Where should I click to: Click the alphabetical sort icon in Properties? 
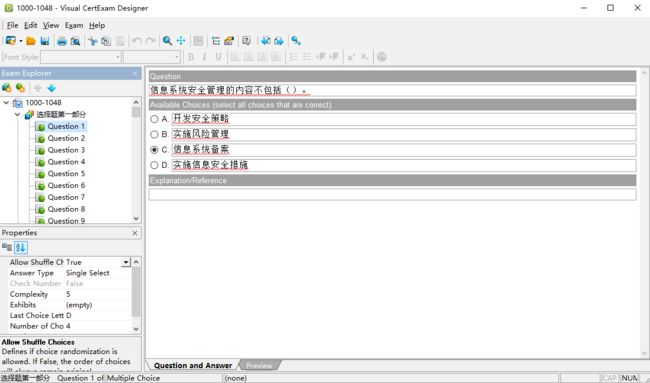21,247
